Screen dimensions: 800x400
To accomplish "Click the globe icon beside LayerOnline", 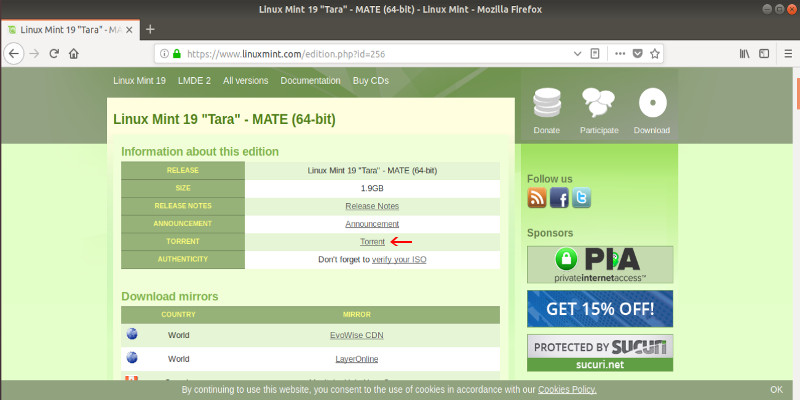I will [x=132, y=357].
